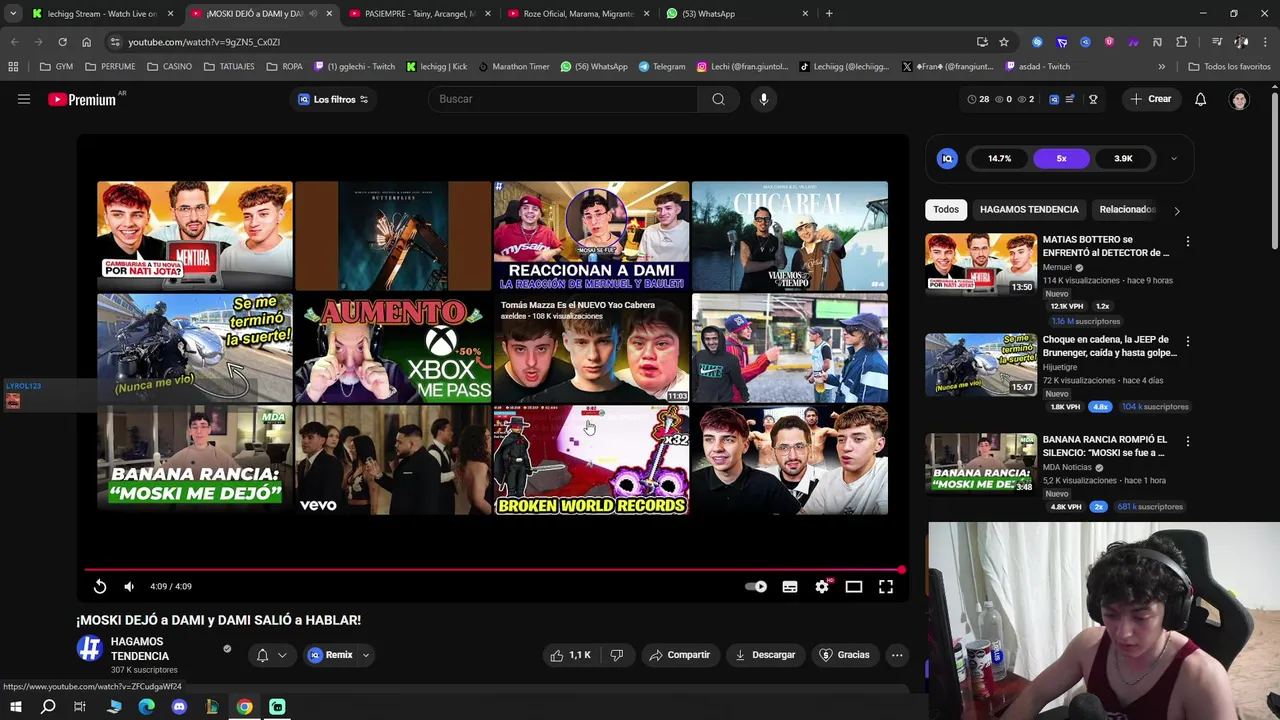The height and width of the screenshot is (720, 1280).
Task: Like the video with 1,1 K likes
Action: coord(570,655)
